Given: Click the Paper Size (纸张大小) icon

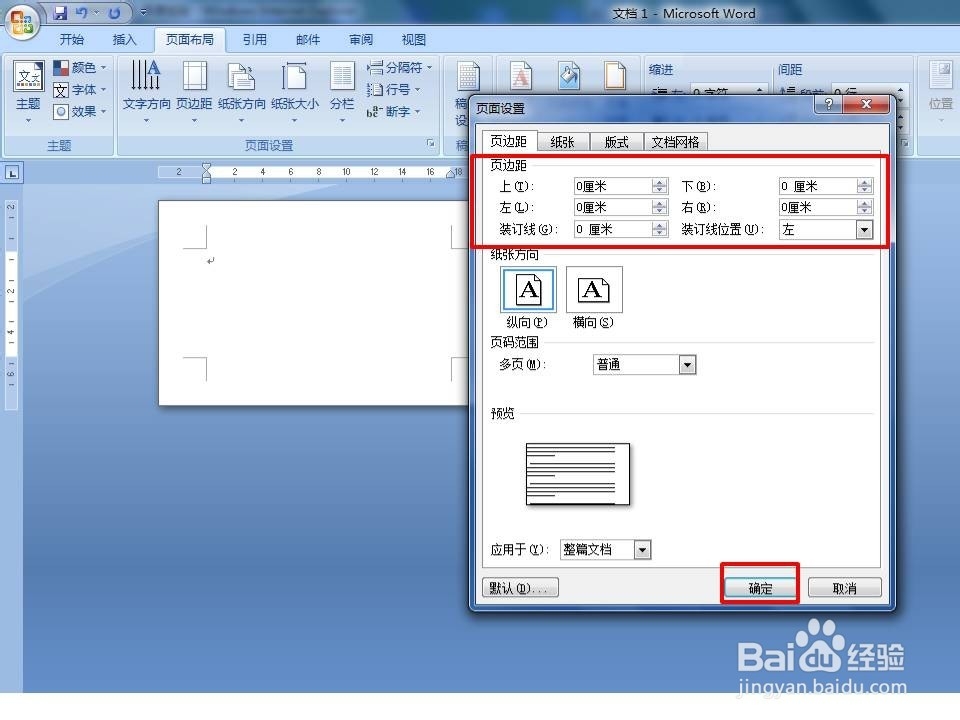Looking at the screenshot, I should pos(294,87).
